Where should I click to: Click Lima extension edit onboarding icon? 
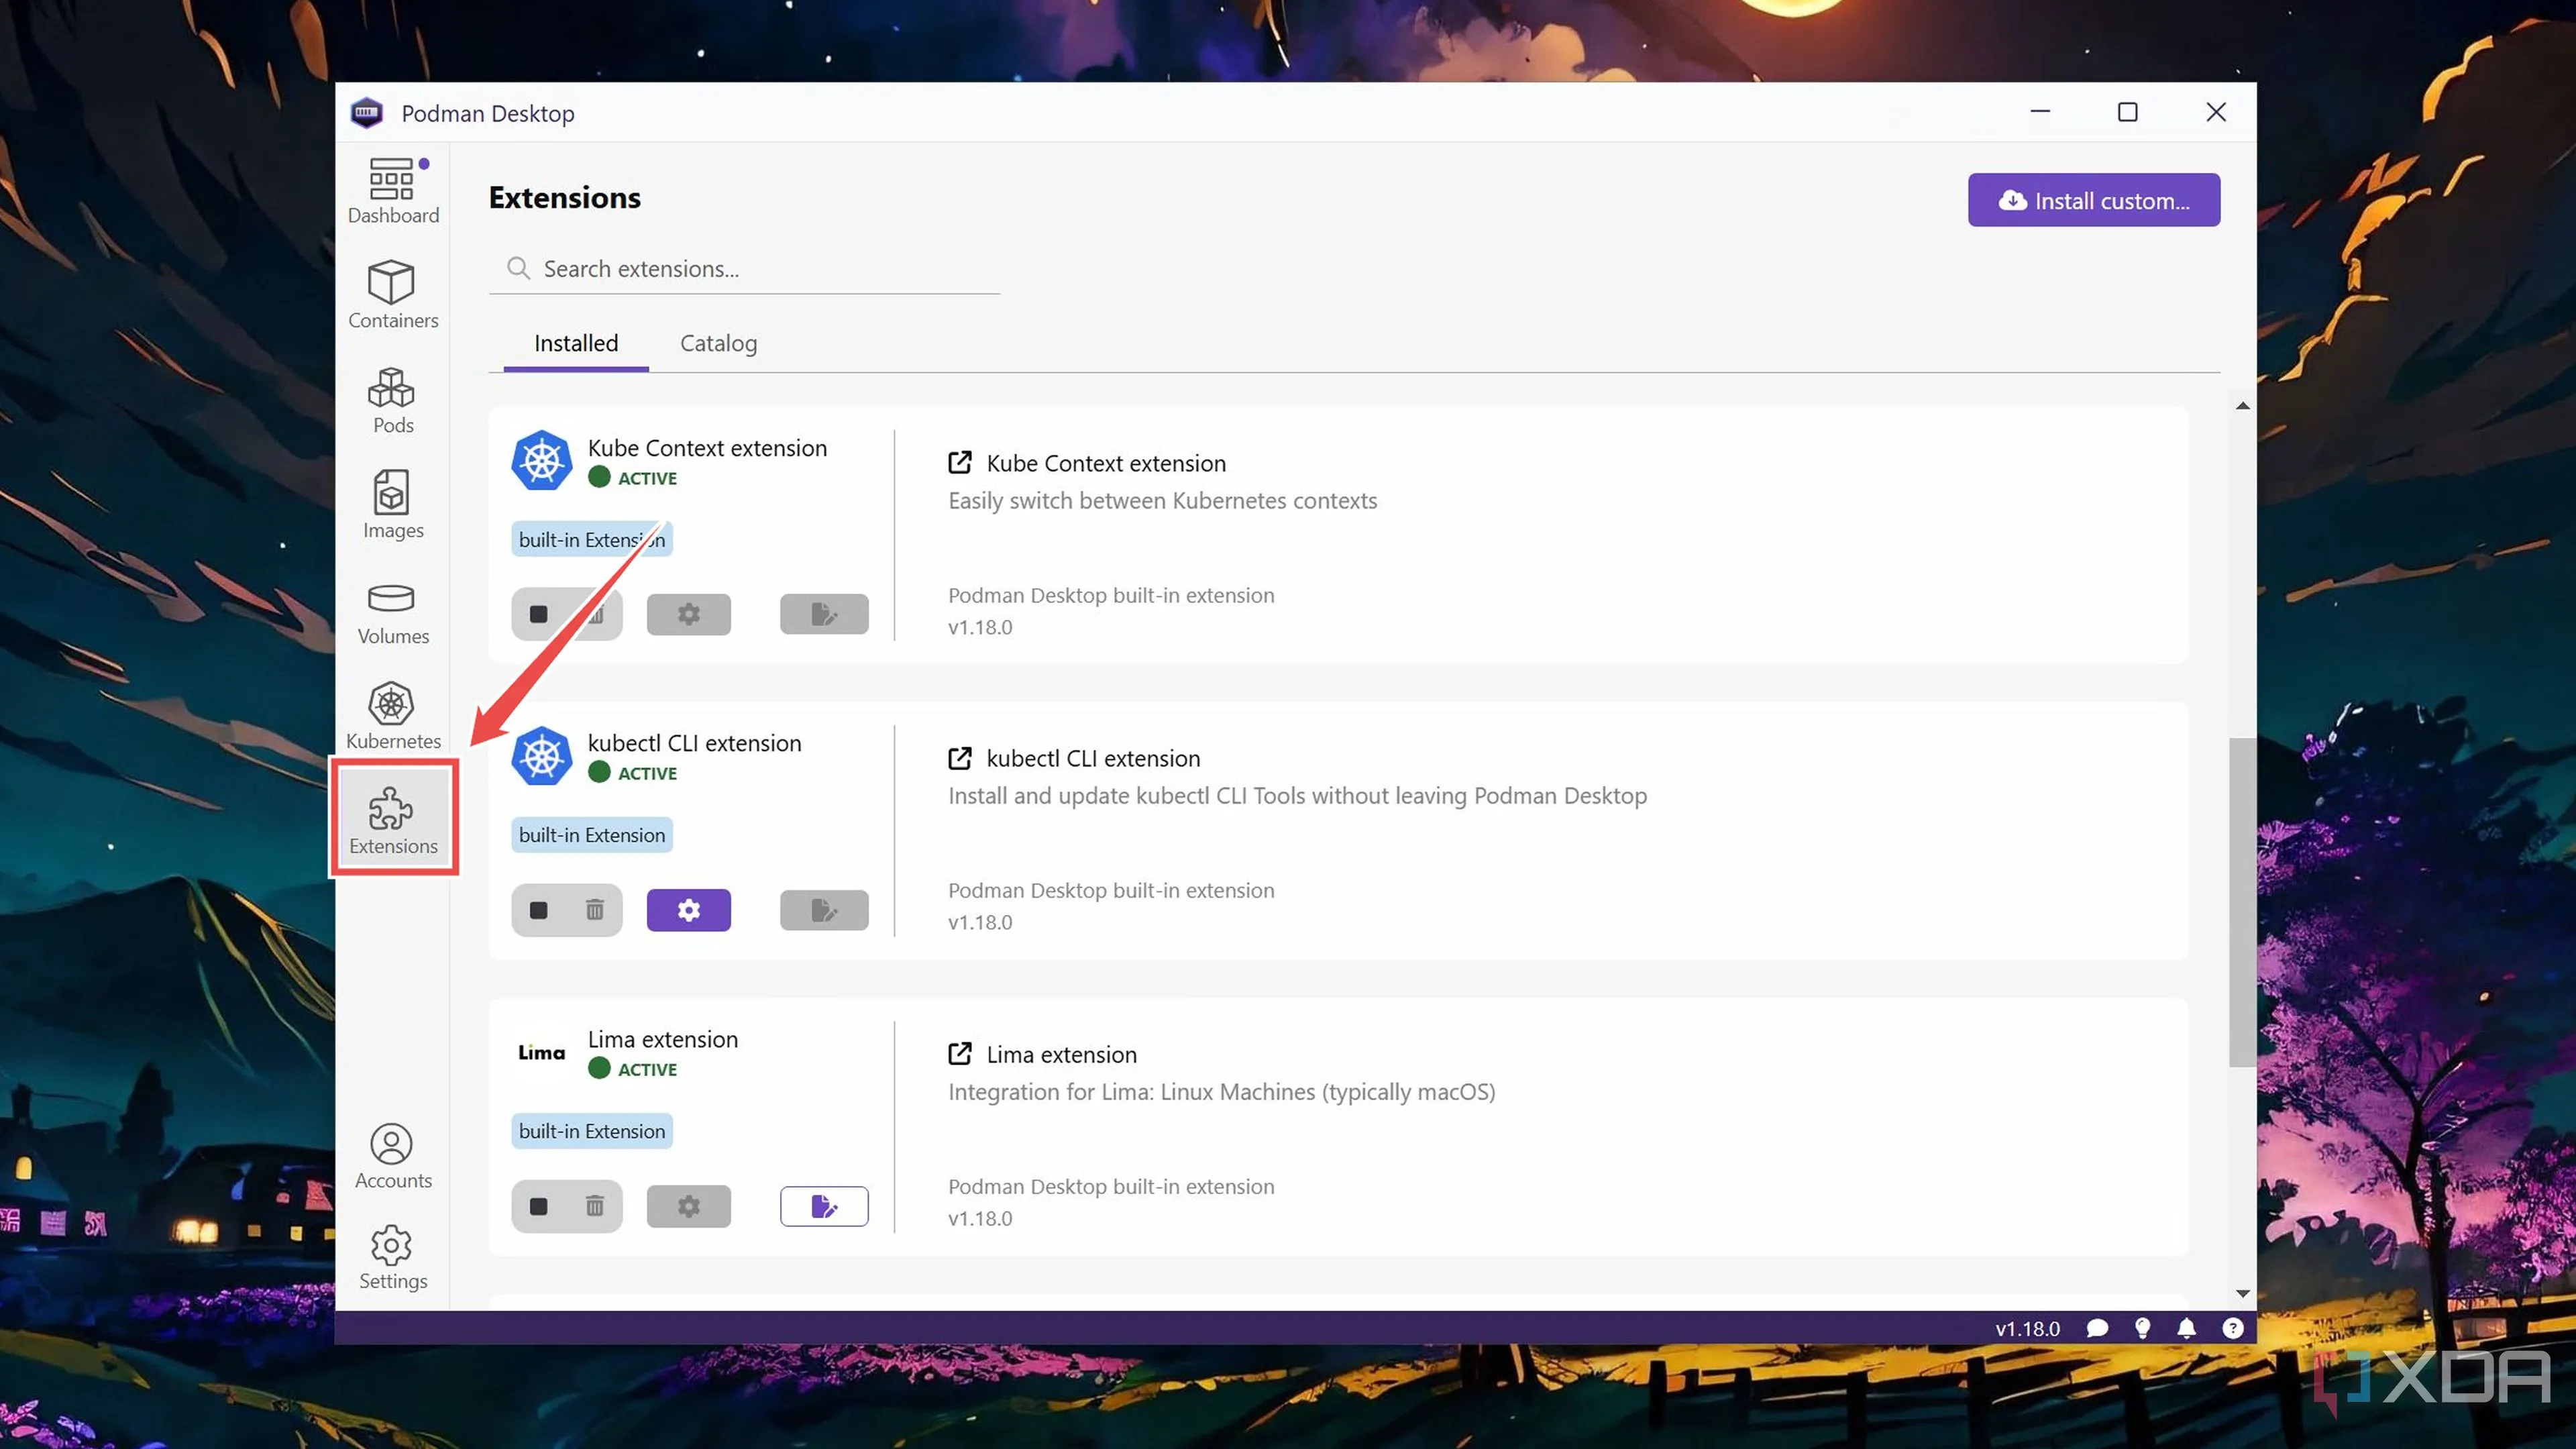click(824, 1206)
